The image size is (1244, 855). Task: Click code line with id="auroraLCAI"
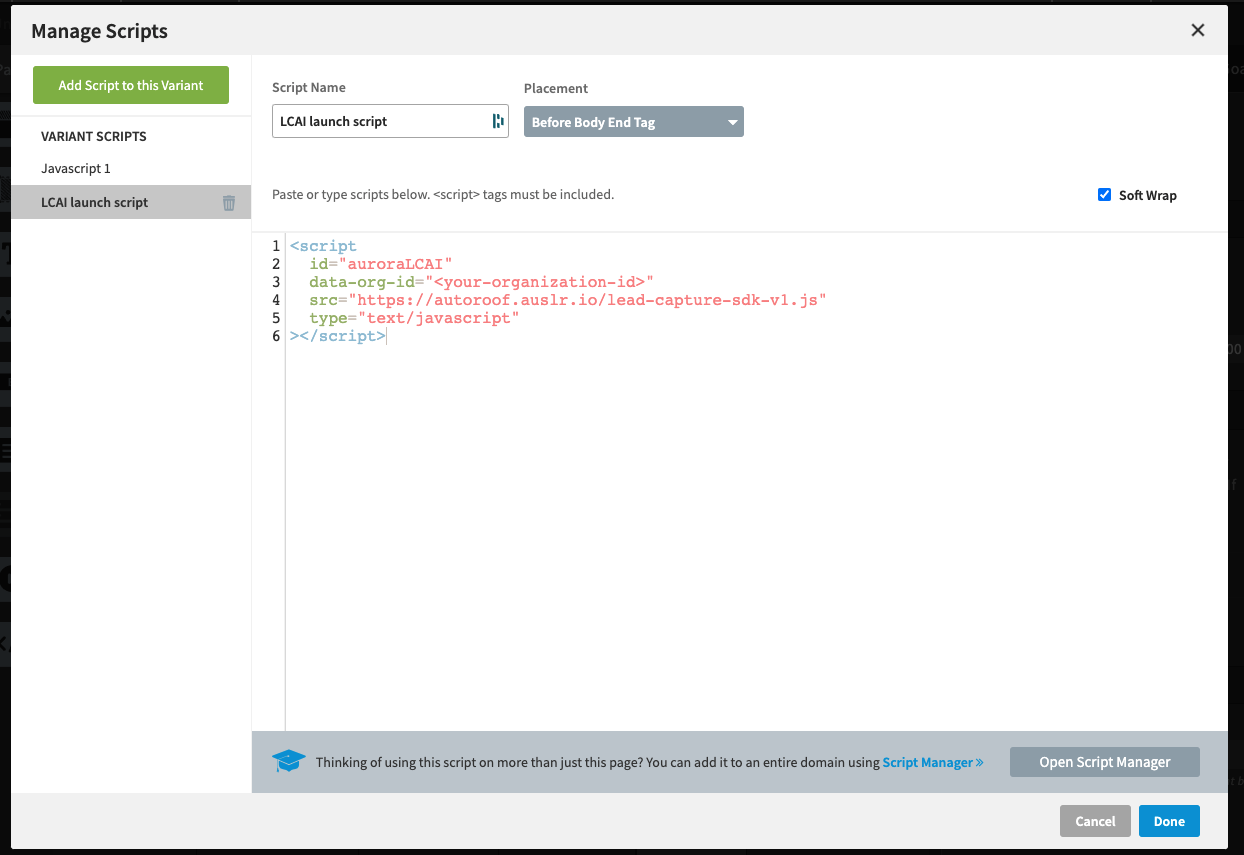(x=381, y=264)
